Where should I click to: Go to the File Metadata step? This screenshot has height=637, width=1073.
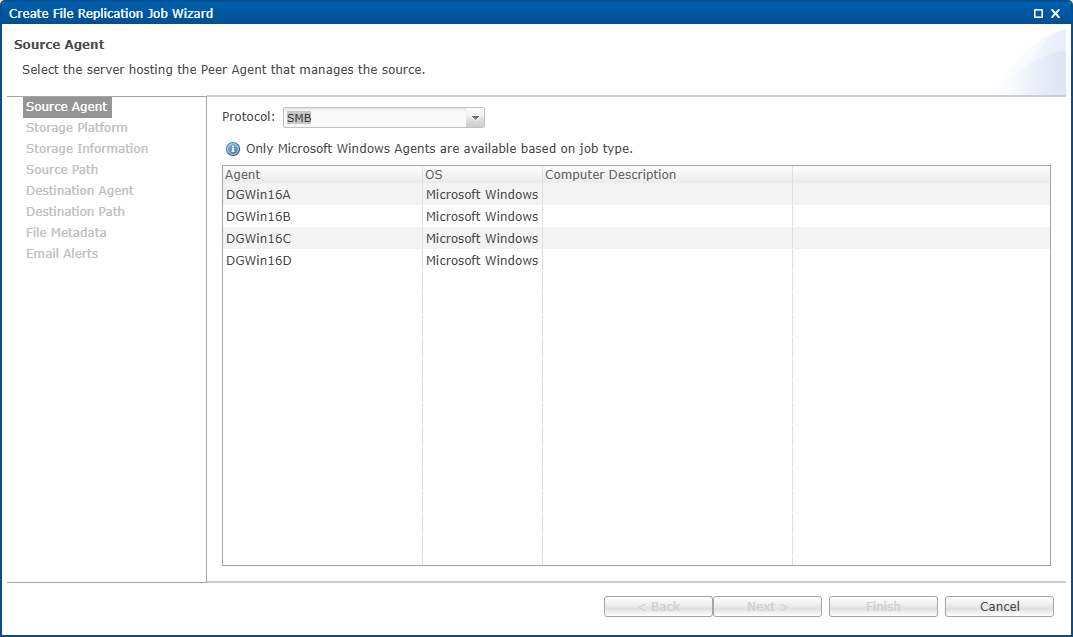click(x=66, y=233)
